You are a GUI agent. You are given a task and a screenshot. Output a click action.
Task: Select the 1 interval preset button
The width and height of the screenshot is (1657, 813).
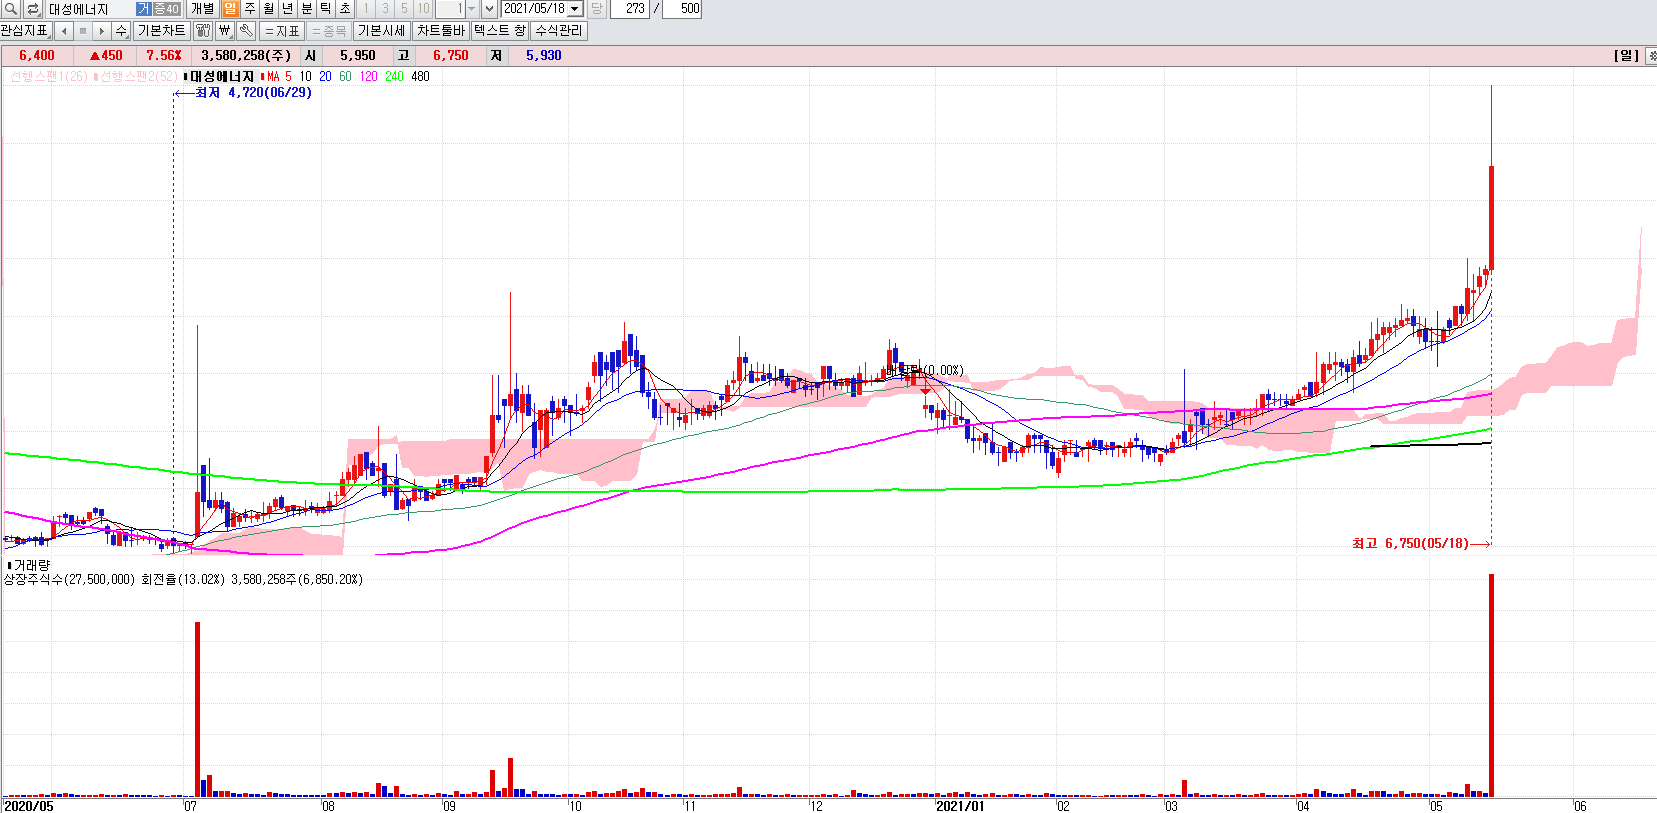click(366, 9)
